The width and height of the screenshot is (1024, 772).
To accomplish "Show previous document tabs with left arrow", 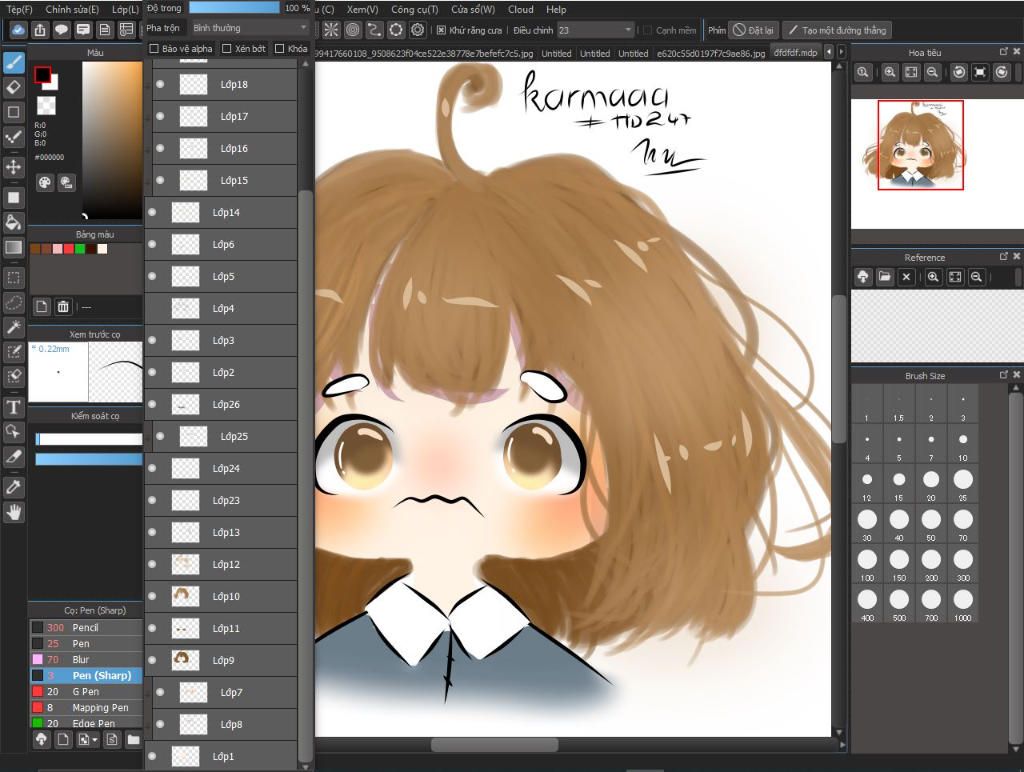I will (x=829, y=52).
